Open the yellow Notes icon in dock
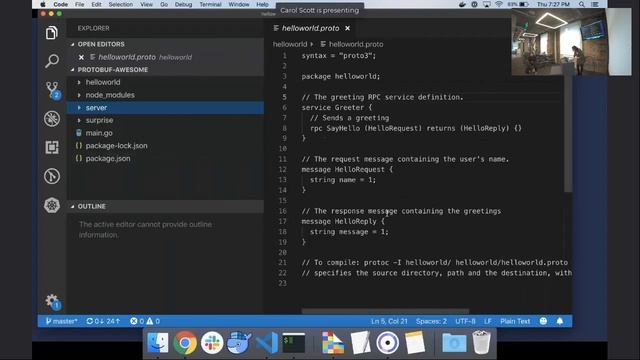This screenshot has width=640, height=360. click(415, 342)
